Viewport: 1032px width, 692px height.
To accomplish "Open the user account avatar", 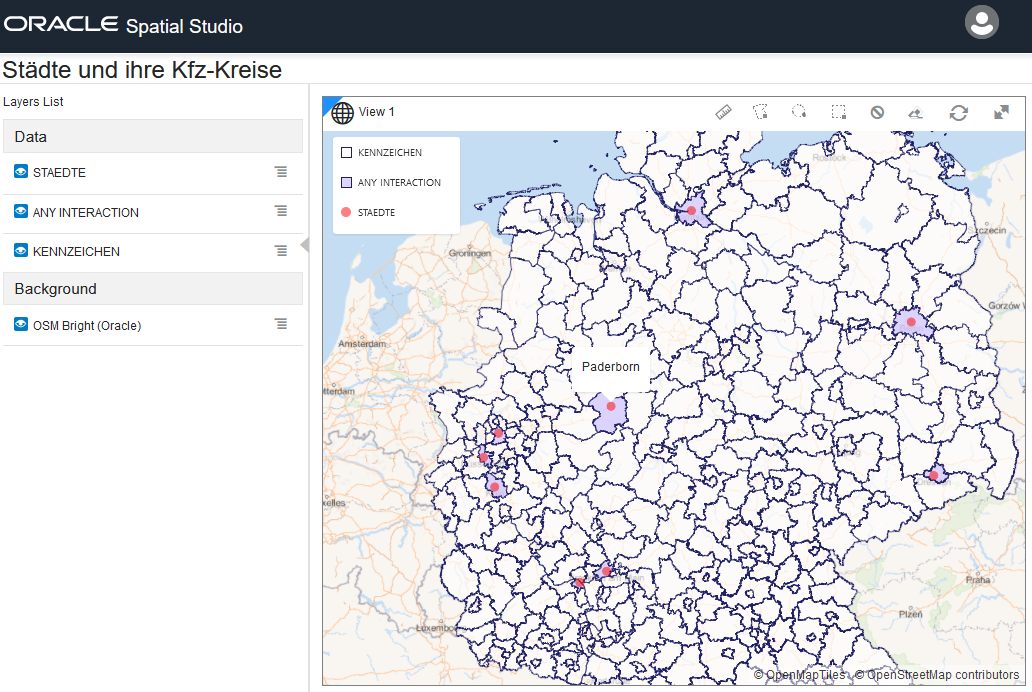I will click(981, 22).
